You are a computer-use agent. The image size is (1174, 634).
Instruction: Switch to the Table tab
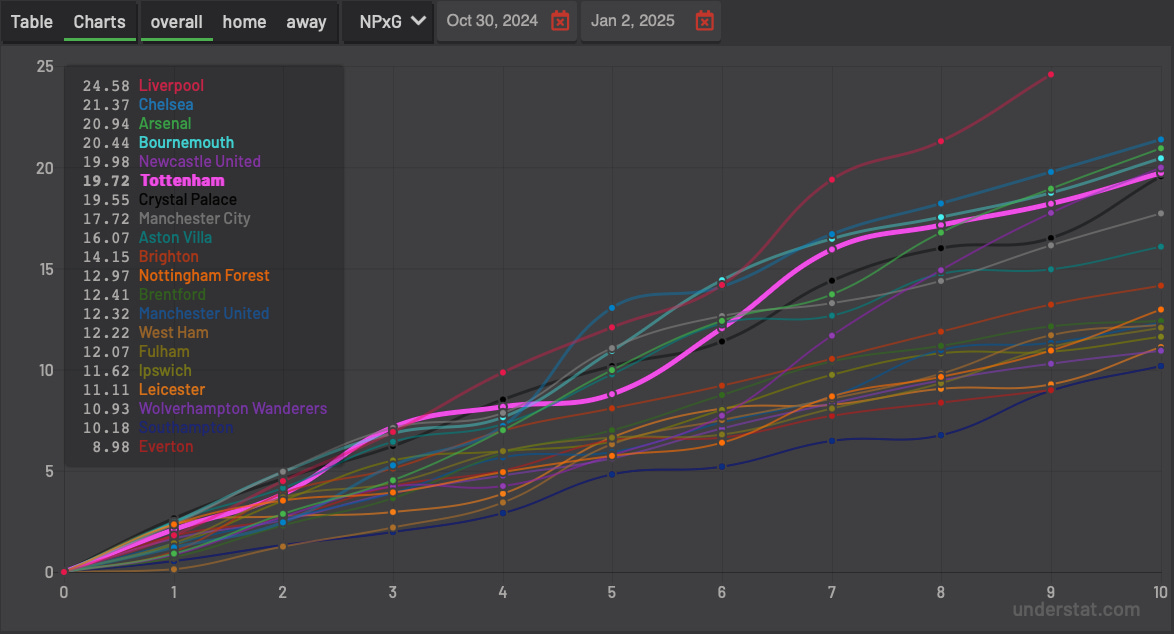click(x=31, y=22)
